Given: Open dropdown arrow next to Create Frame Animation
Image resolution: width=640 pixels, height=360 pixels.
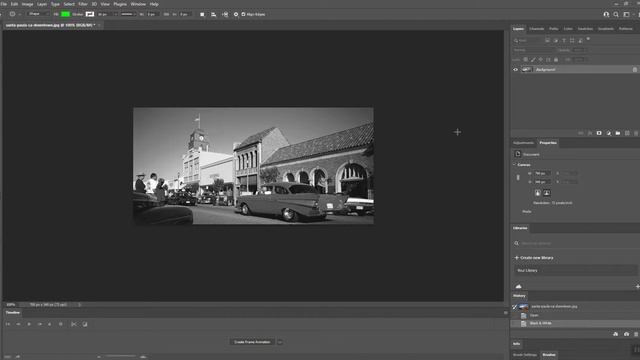Looking at the screenshot, I should coord(280,342).
